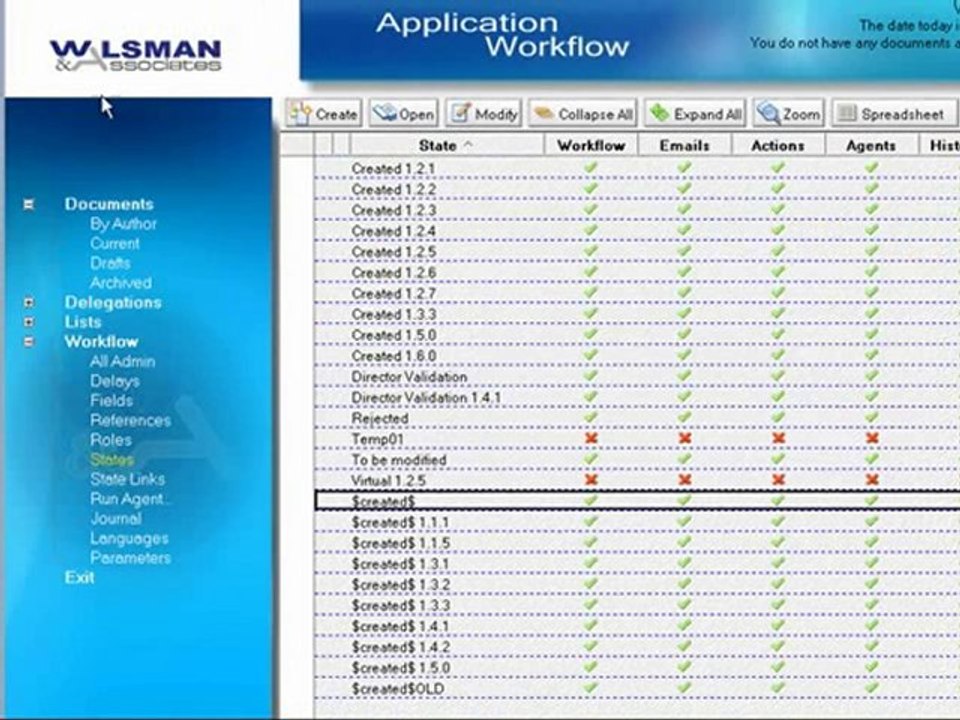Click the red X in Virtual 1.2.5 Agents column
The image size is (960, 720).
click(872, 480)
